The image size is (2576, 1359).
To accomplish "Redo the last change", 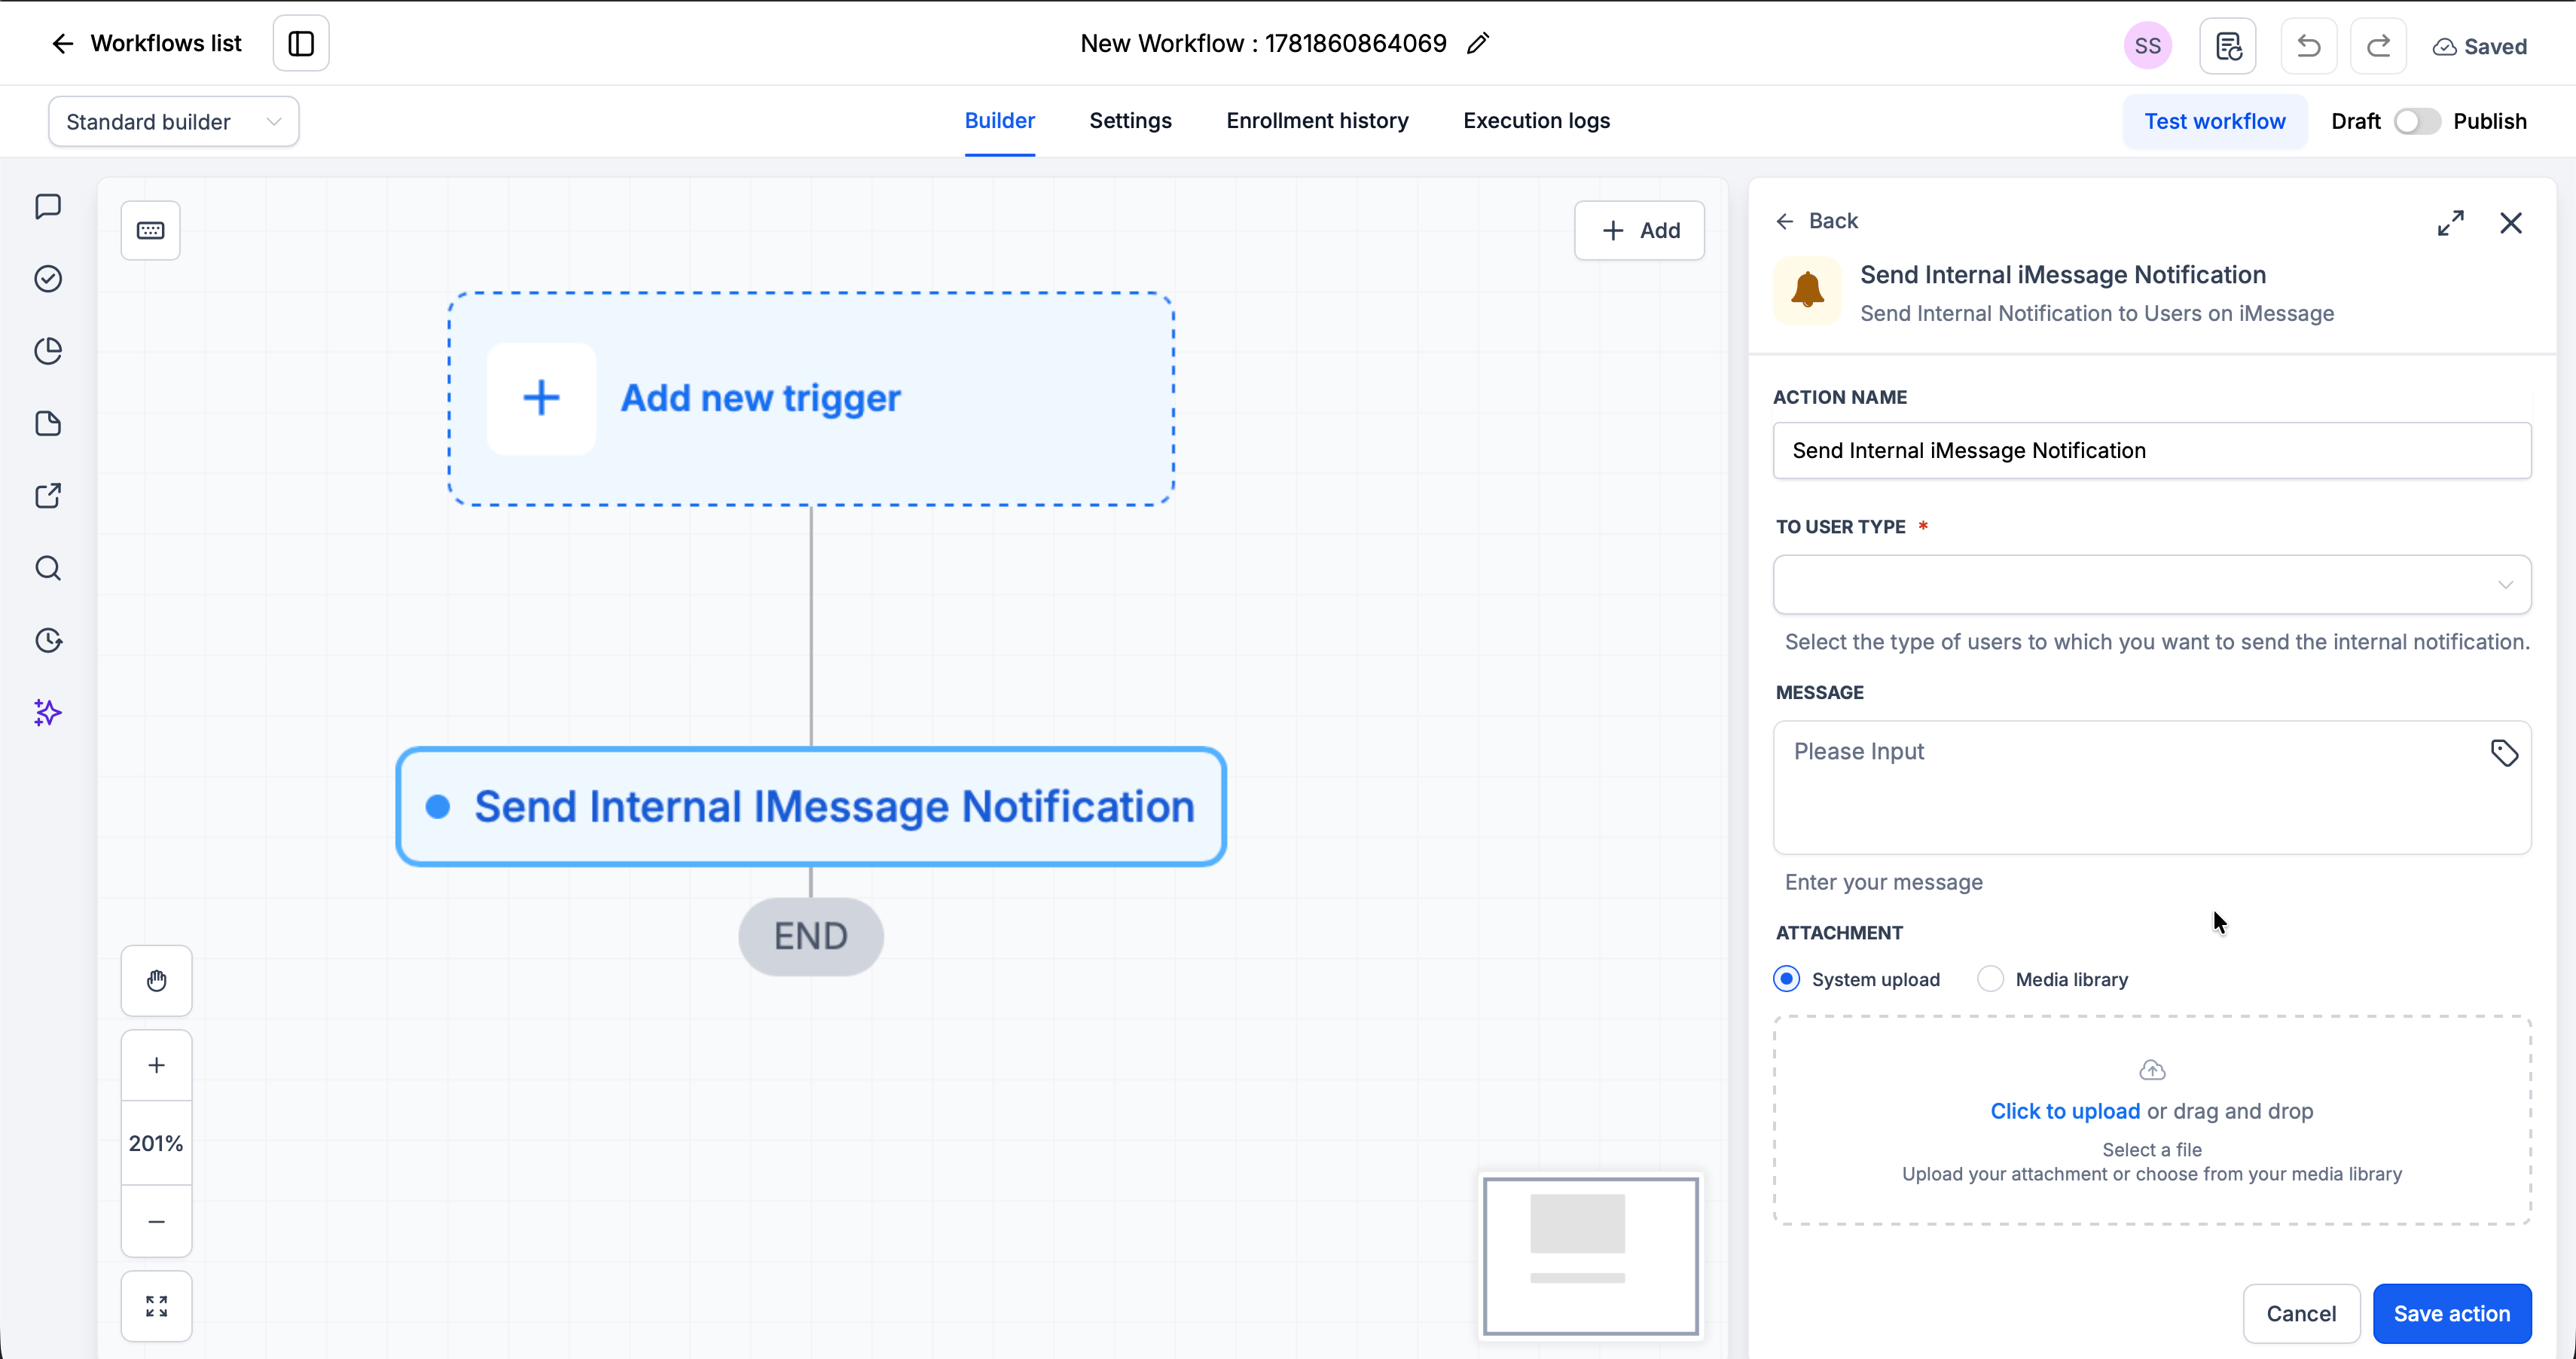I will [2378, 45].
